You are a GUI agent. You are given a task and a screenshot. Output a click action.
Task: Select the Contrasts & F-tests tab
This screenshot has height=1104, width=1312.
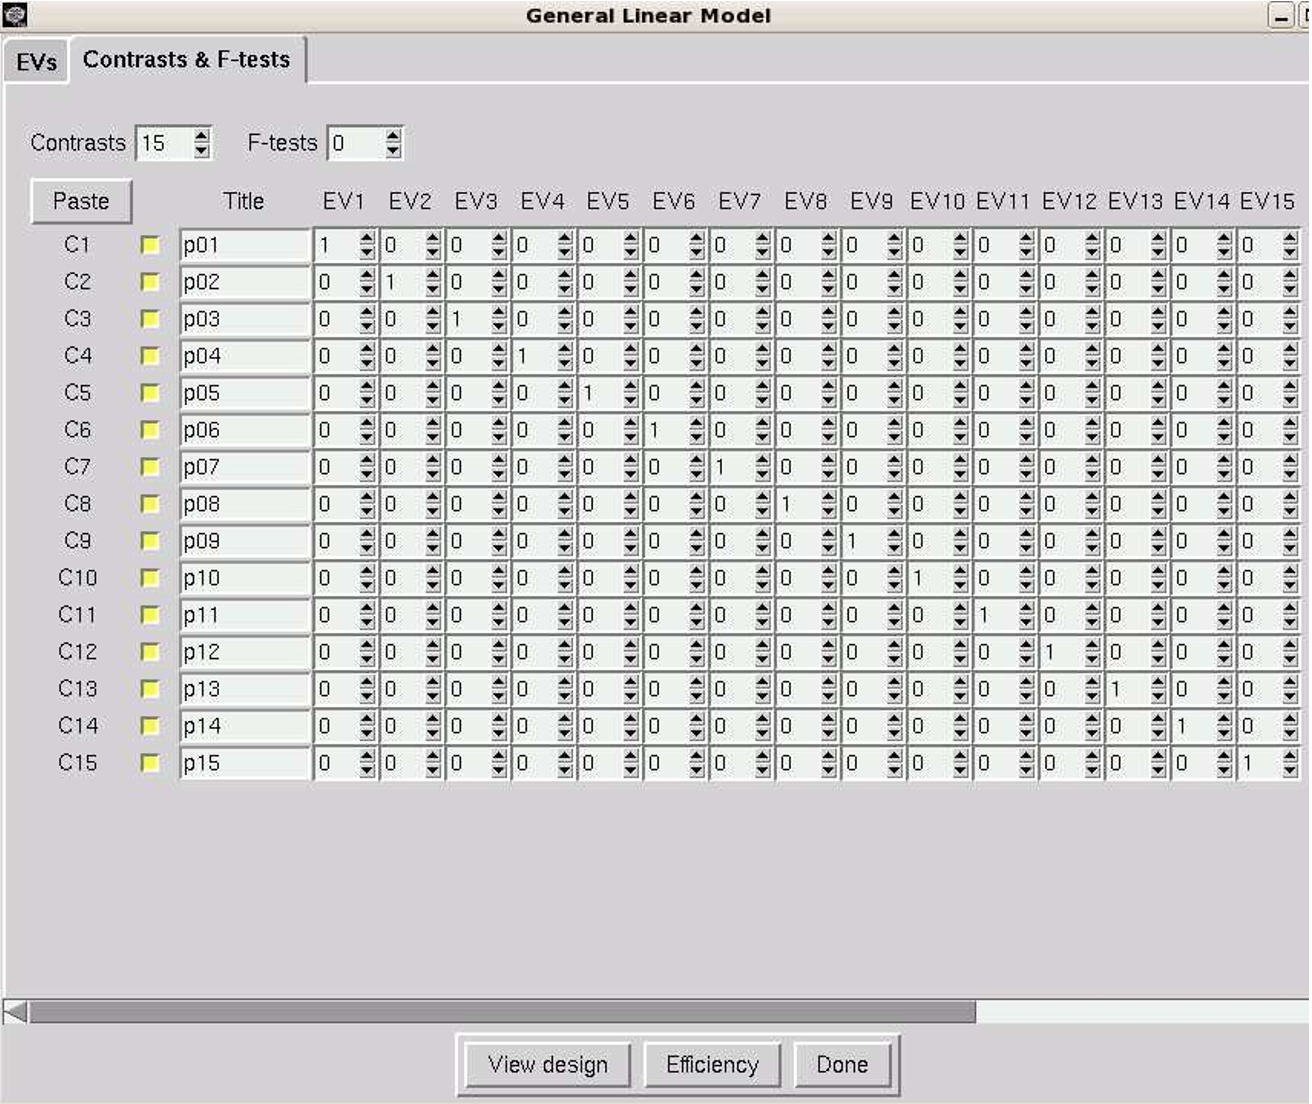point(187,60)
